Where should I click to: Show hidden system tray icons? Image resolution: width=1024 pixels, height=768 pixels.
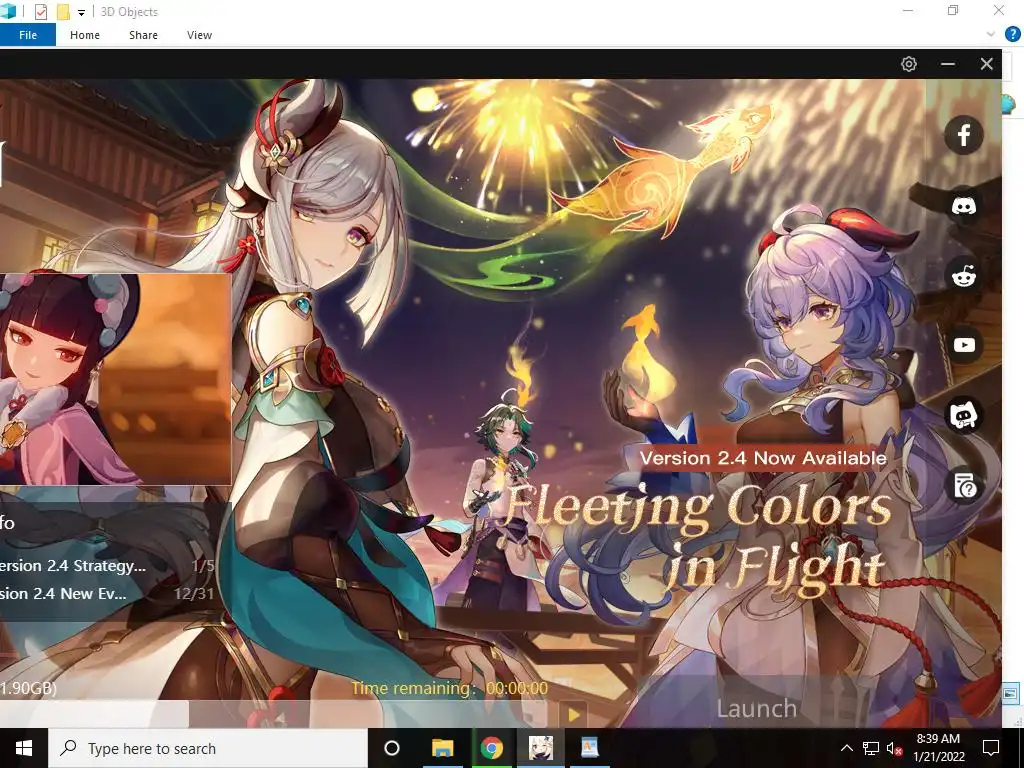click(x=846, y=748)
